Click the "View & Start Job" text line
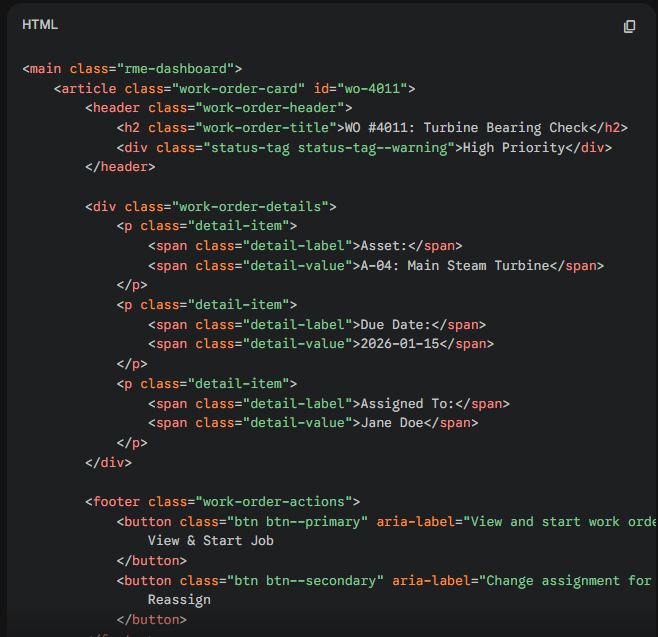The height and width of the screenshot is (637, 658). (x=210, y=541)
